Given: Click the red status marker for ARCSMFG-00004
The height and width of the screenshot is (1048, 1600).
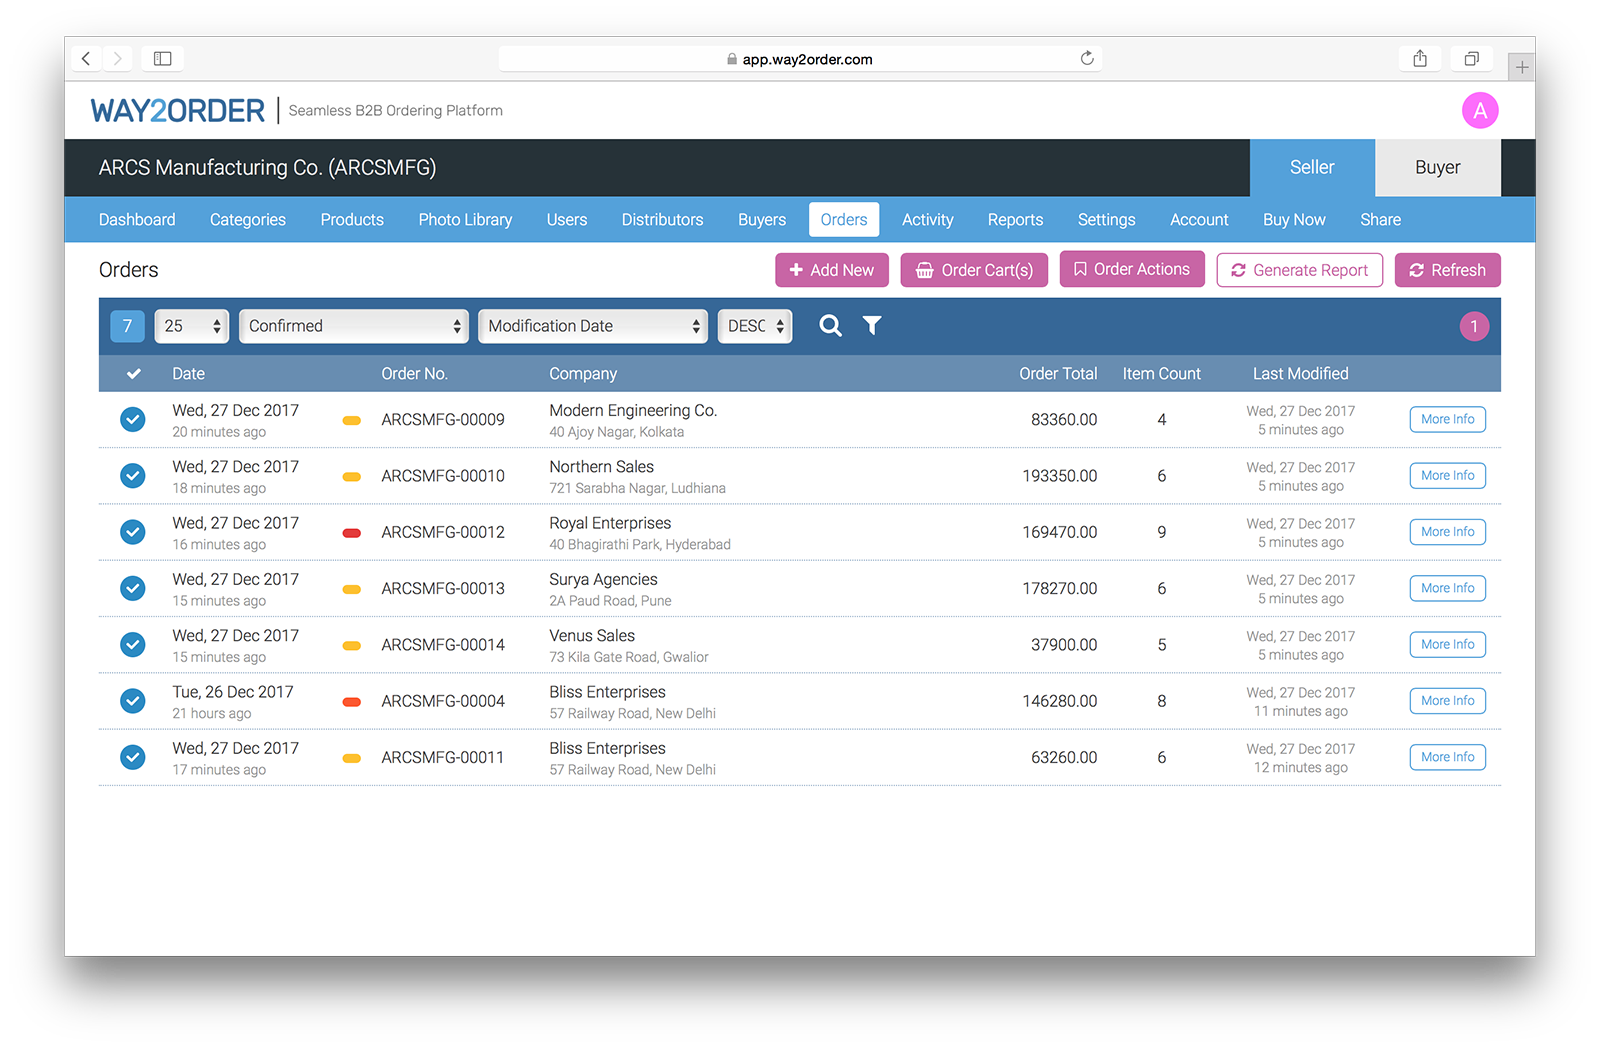Looking at the screenshot, I should [352, 702].
